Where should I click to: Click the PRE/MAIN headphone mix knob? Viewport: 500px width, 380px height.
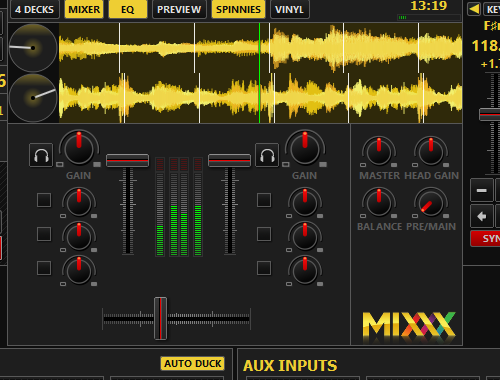pos(431,203)
